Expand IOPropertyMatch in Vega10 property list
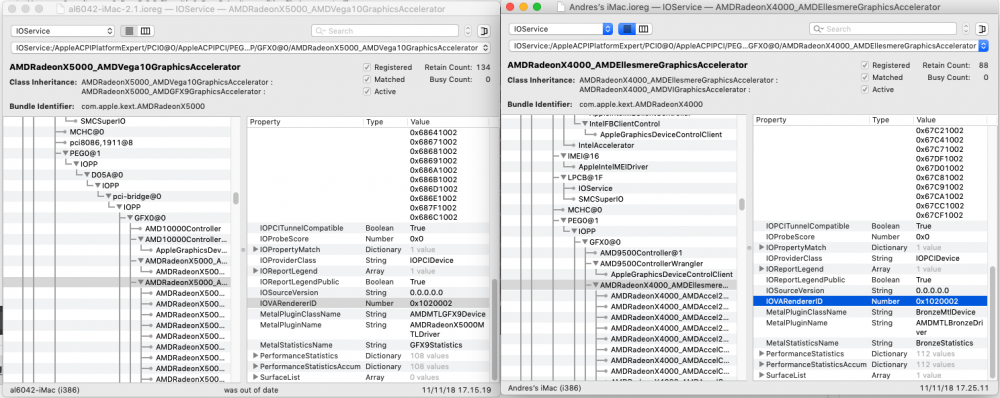The width and height of the screenshot is (1000, 398). click(x=256, y=249)
